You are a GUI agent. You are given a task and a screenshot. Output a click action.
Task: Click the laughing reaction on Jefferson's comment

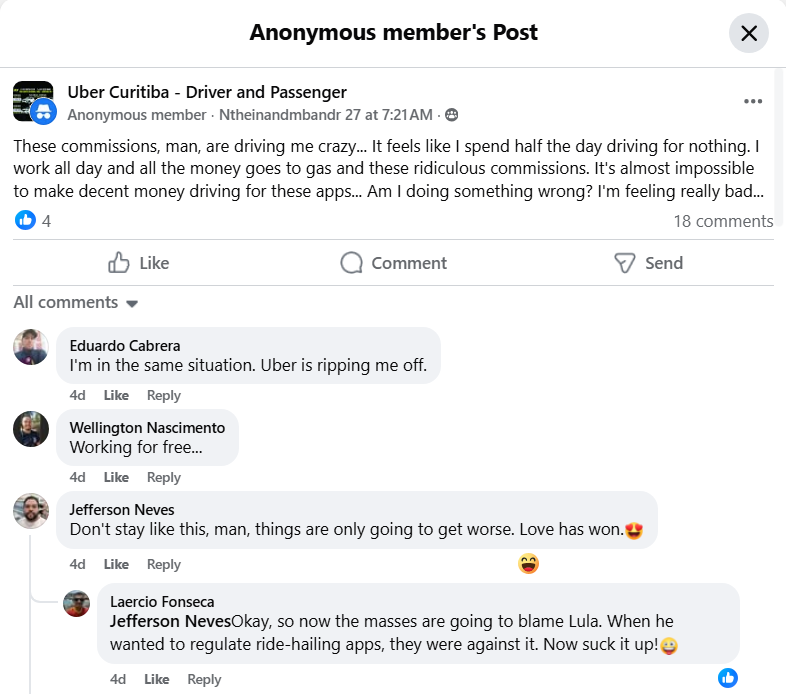(x=529, y=564)
